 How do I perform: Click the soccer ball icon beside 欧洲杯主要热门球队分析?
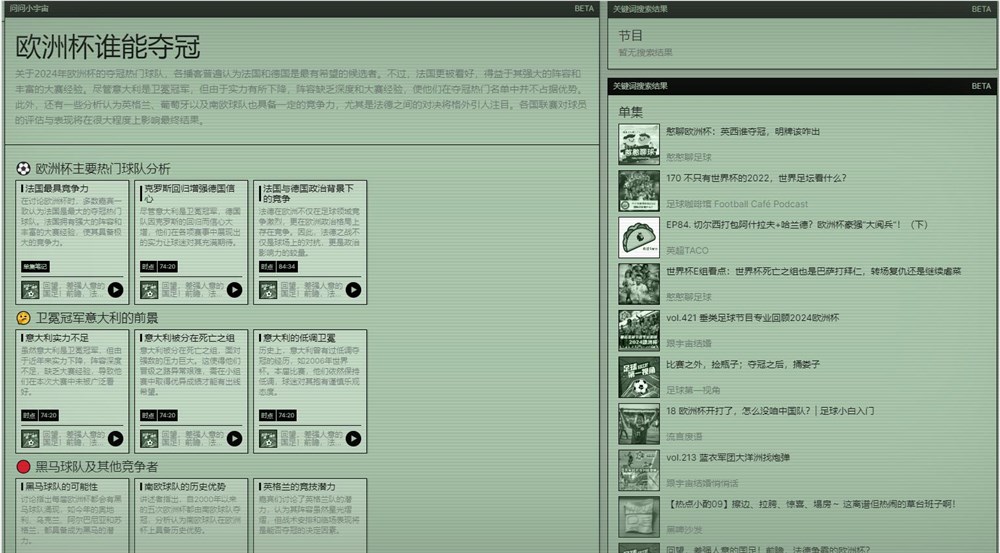click(x=24, y=168)
